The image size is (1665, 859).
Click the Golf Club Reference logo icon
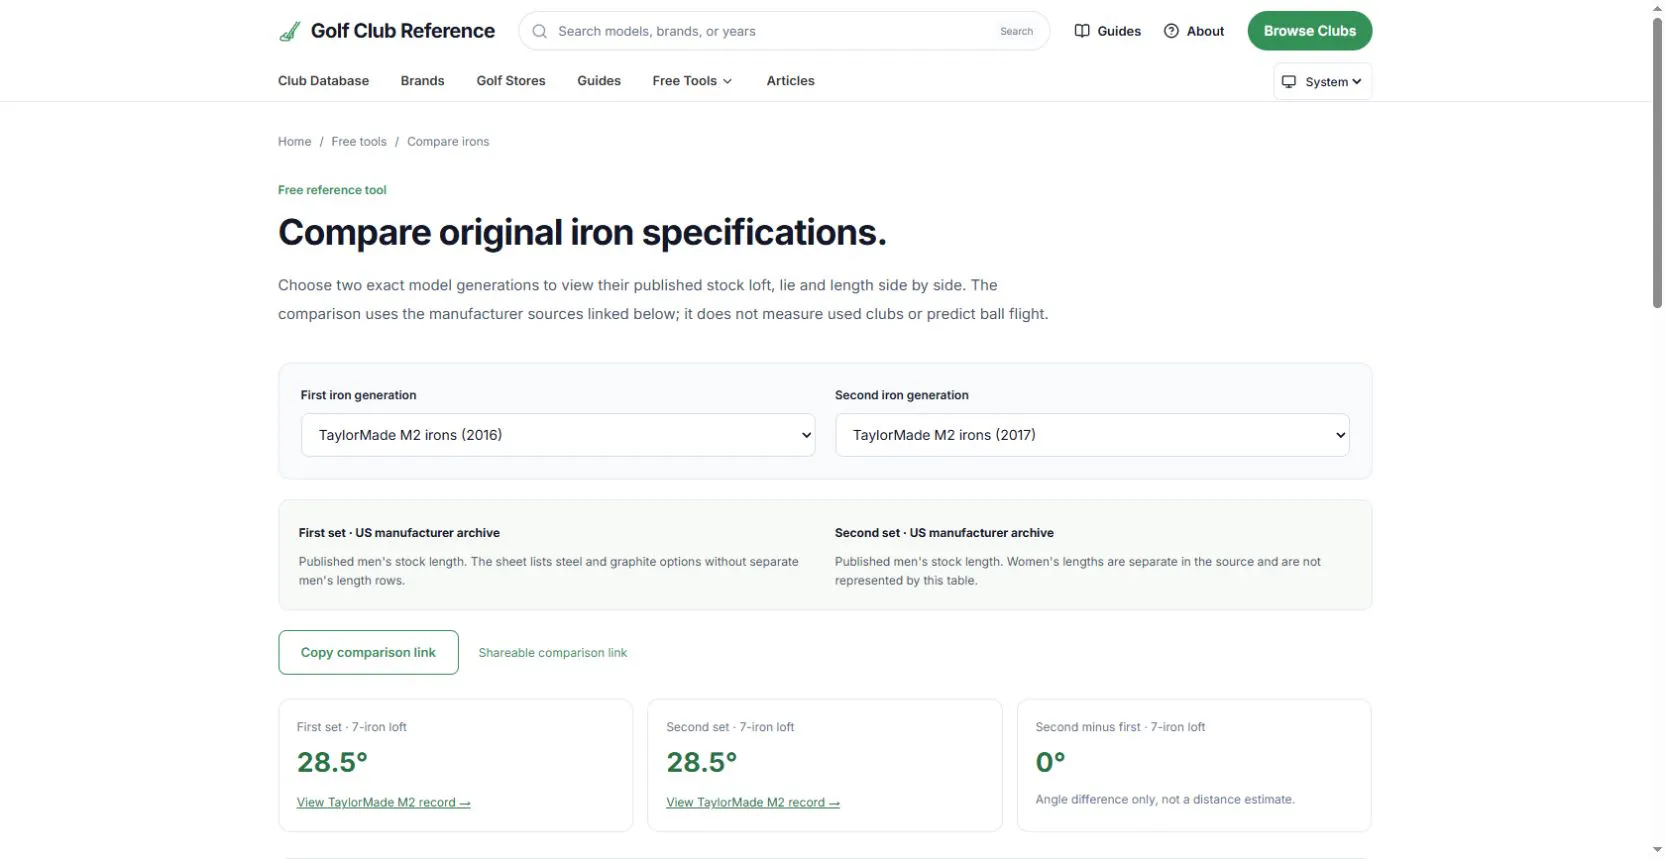pos(290,31)
